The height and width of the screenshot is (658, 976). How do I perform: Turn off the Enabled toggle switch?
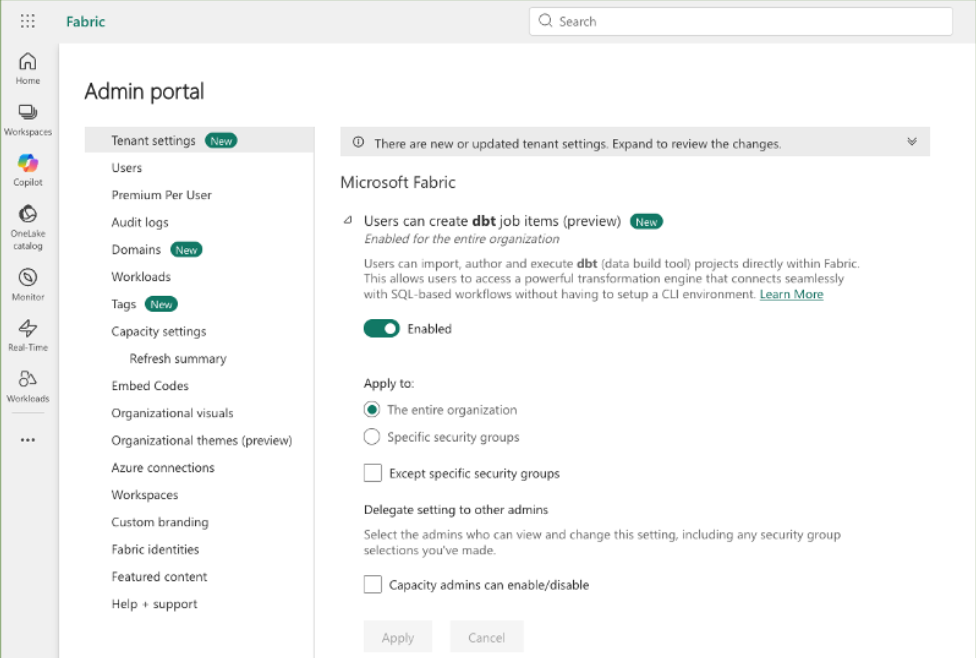381,329
